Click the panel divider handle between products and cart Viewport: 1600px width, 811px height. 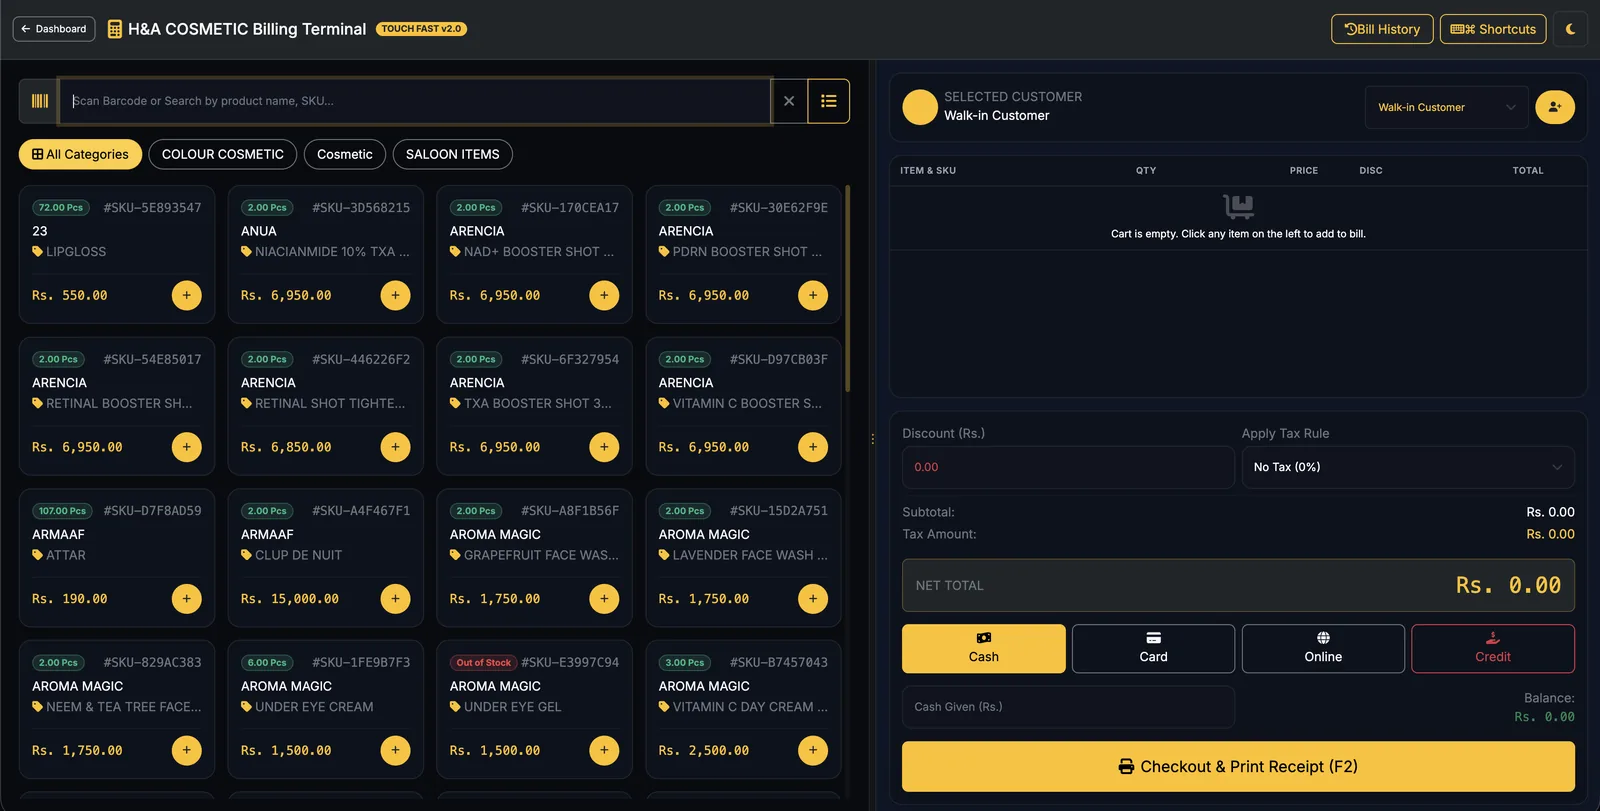(873, 439)
